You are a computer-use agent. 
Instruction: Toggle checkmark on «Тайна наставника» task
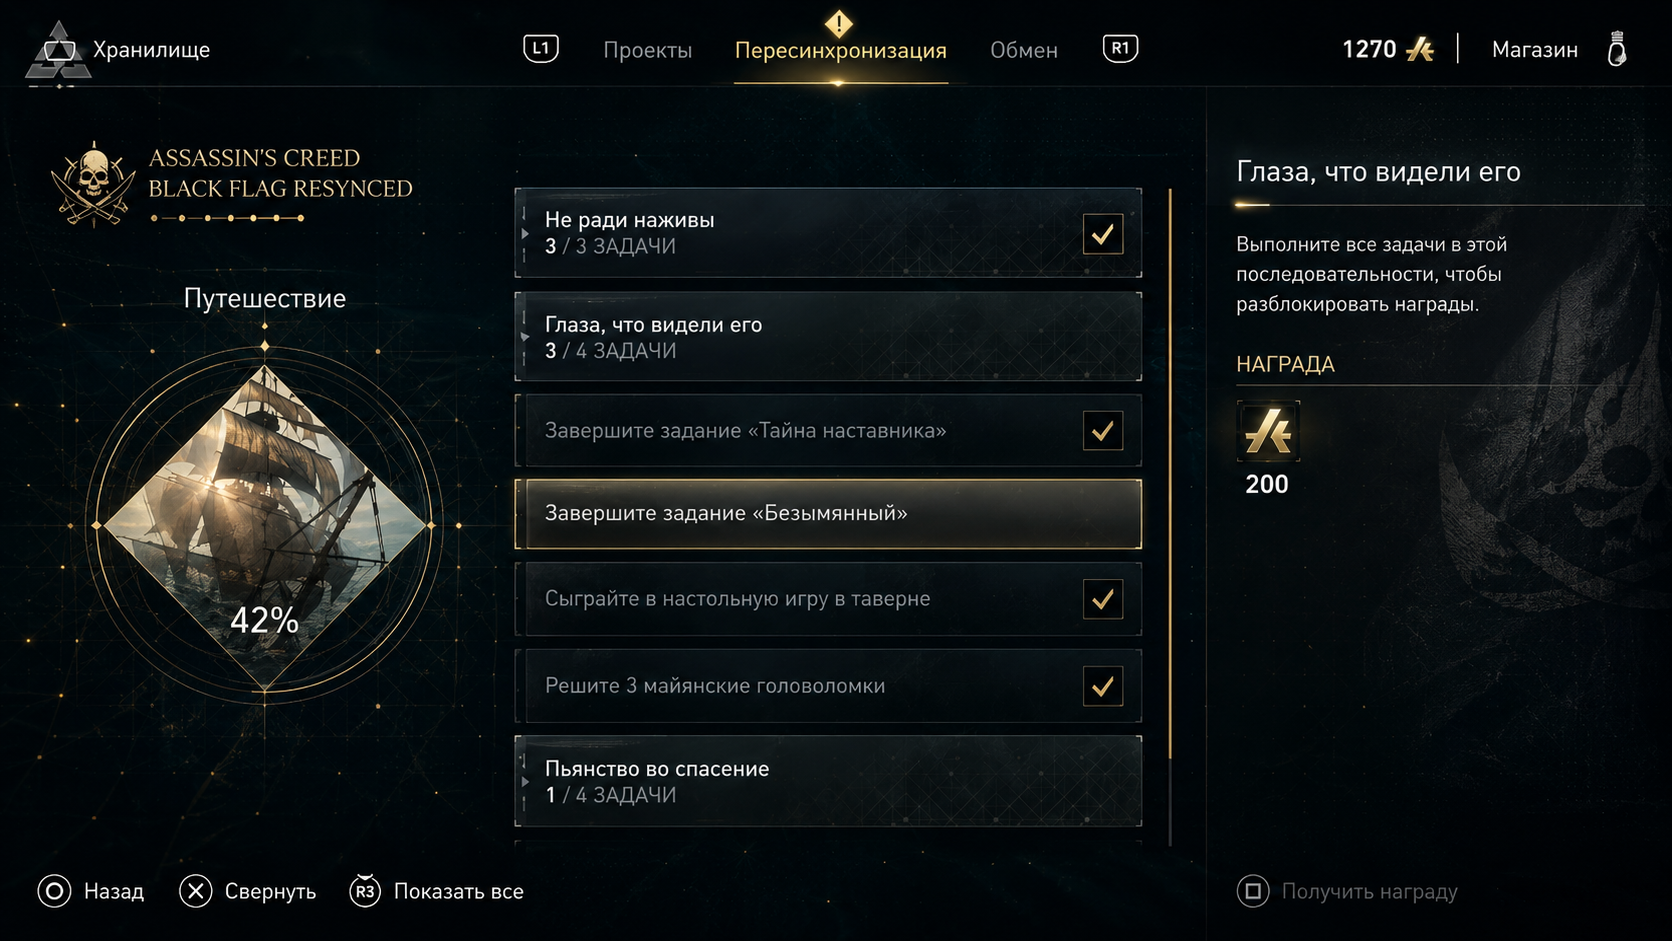tap(1102, 431)
